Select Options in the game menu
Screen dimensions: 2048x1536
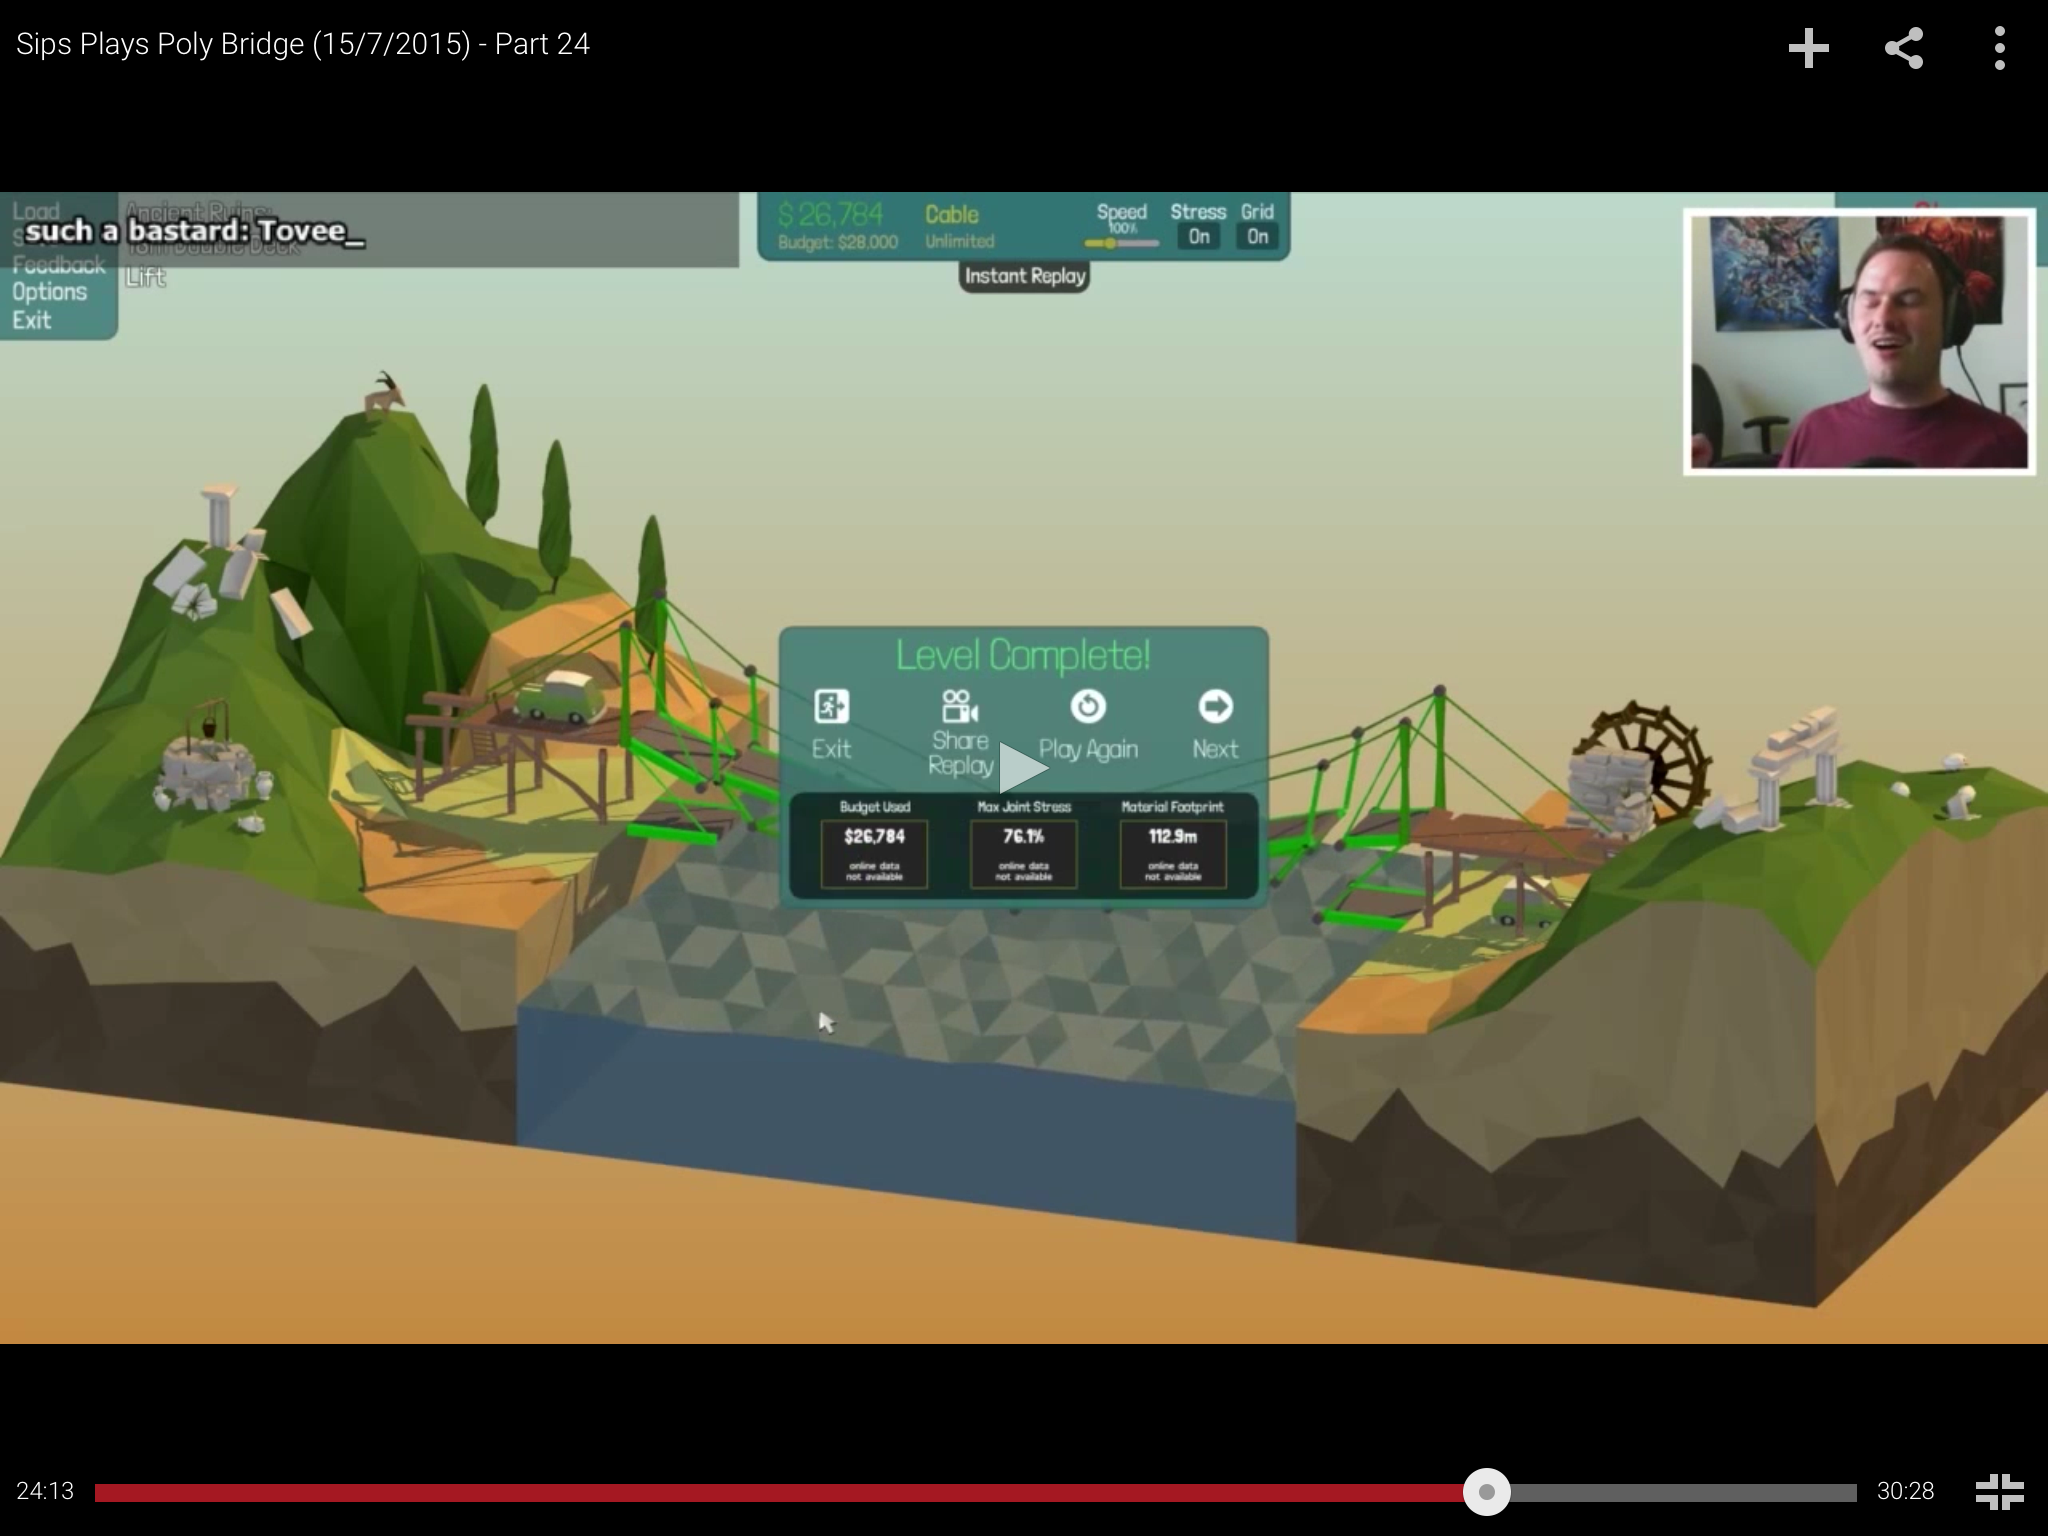tap(49, 292)
